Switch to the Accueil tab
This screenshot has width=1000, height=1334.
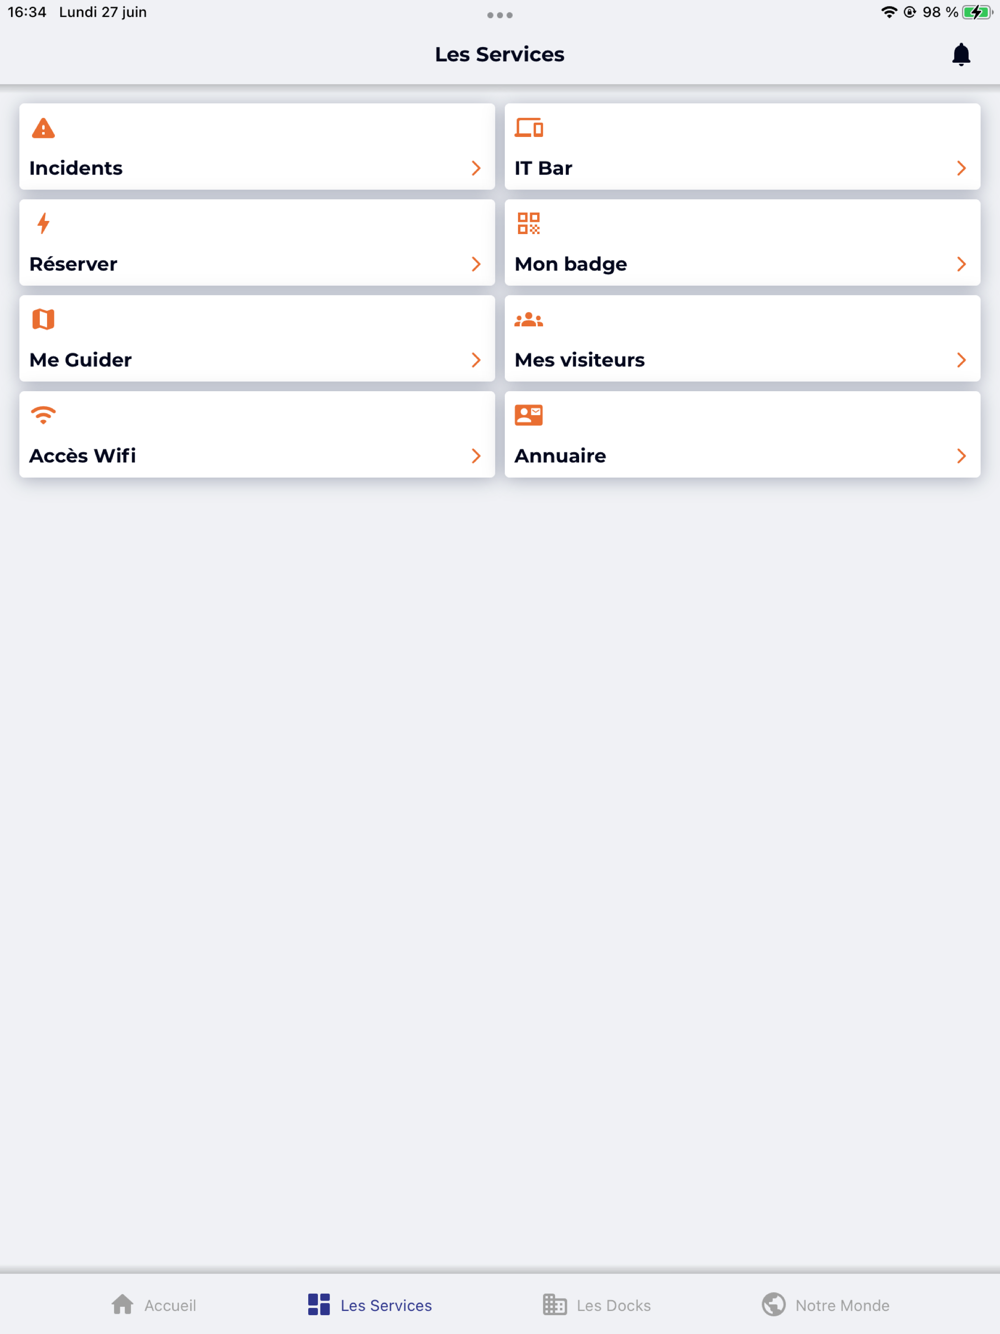click(x=154, y=1305)
